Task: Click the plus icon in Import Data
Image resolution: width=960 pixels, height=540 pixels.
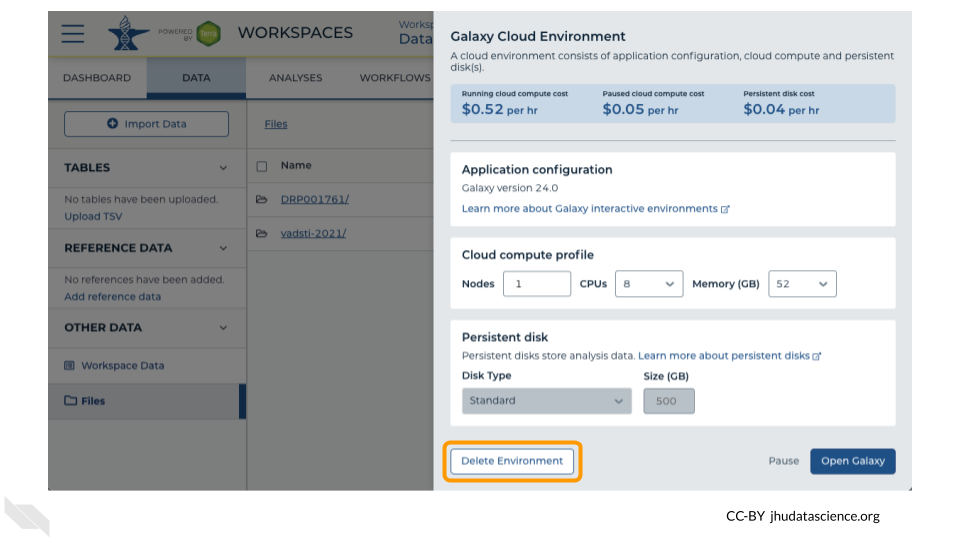Action: pyautogui.click(x=113, y=124)
